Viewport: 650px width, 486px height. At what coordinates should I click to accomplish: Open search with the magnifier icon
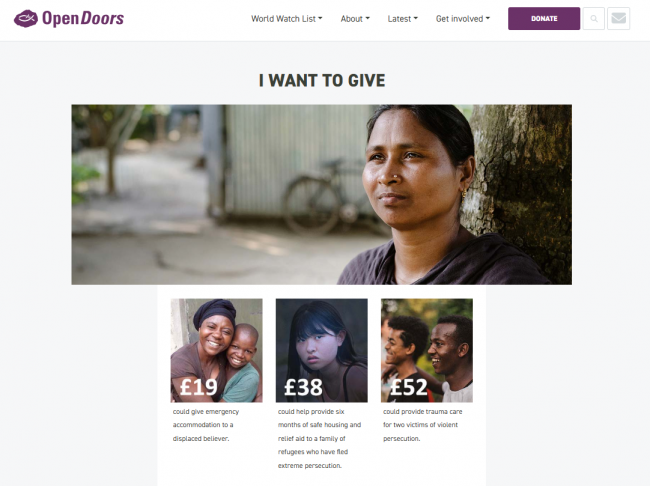coord(594,19)
